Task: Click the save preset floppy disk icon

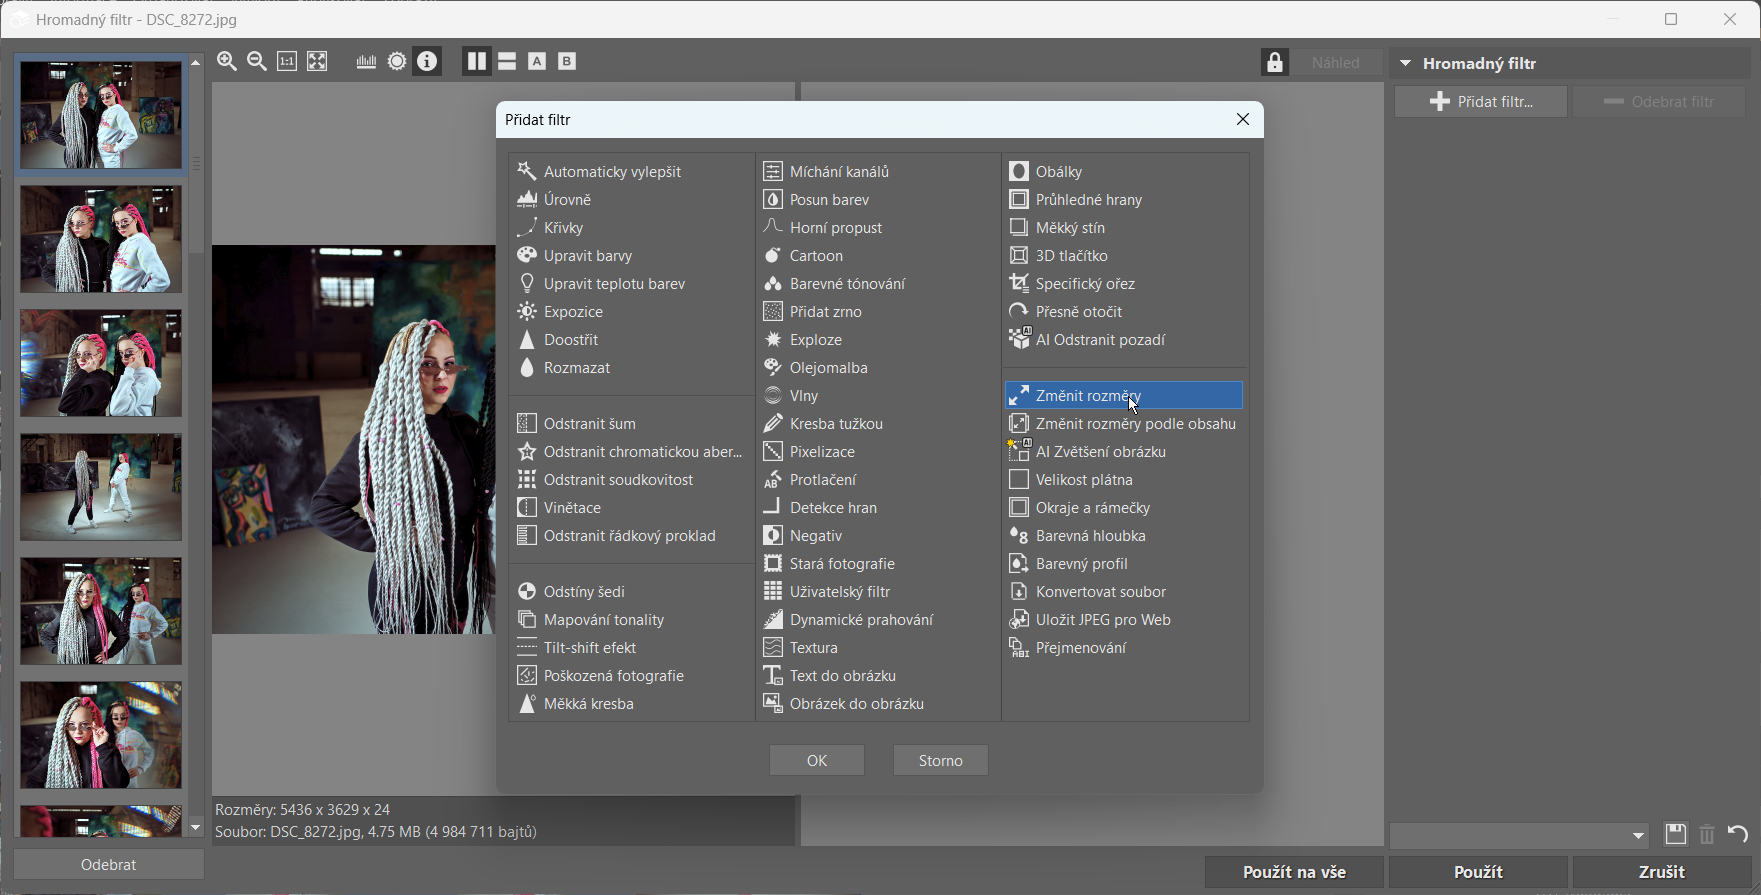Action: (x=1675, y=834)
